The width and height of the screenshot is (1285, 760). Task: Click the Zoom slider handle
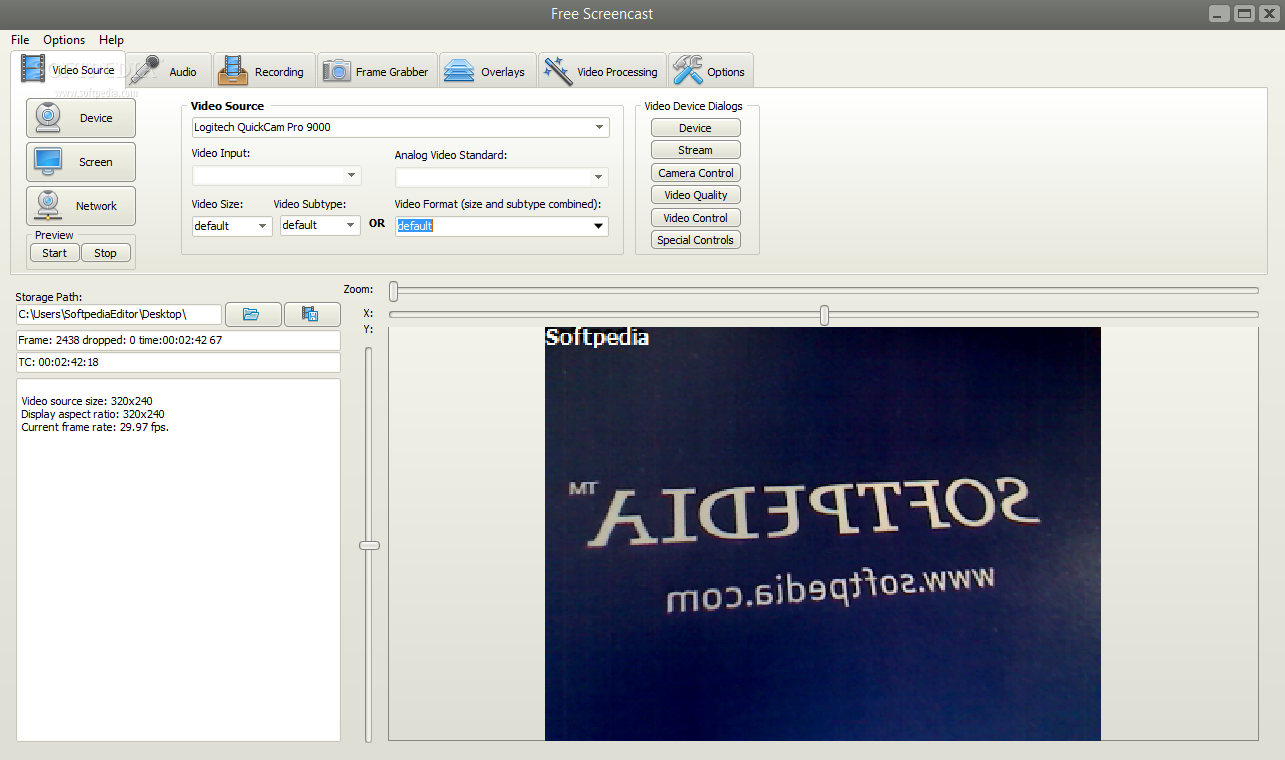coord(394,291)
